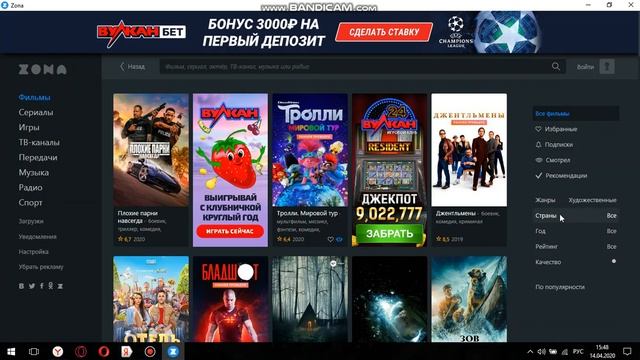Open the Odnoklassniki social link icon
Image resolution: width=640 pixels, height=360 pixels.
click(51, 286)
